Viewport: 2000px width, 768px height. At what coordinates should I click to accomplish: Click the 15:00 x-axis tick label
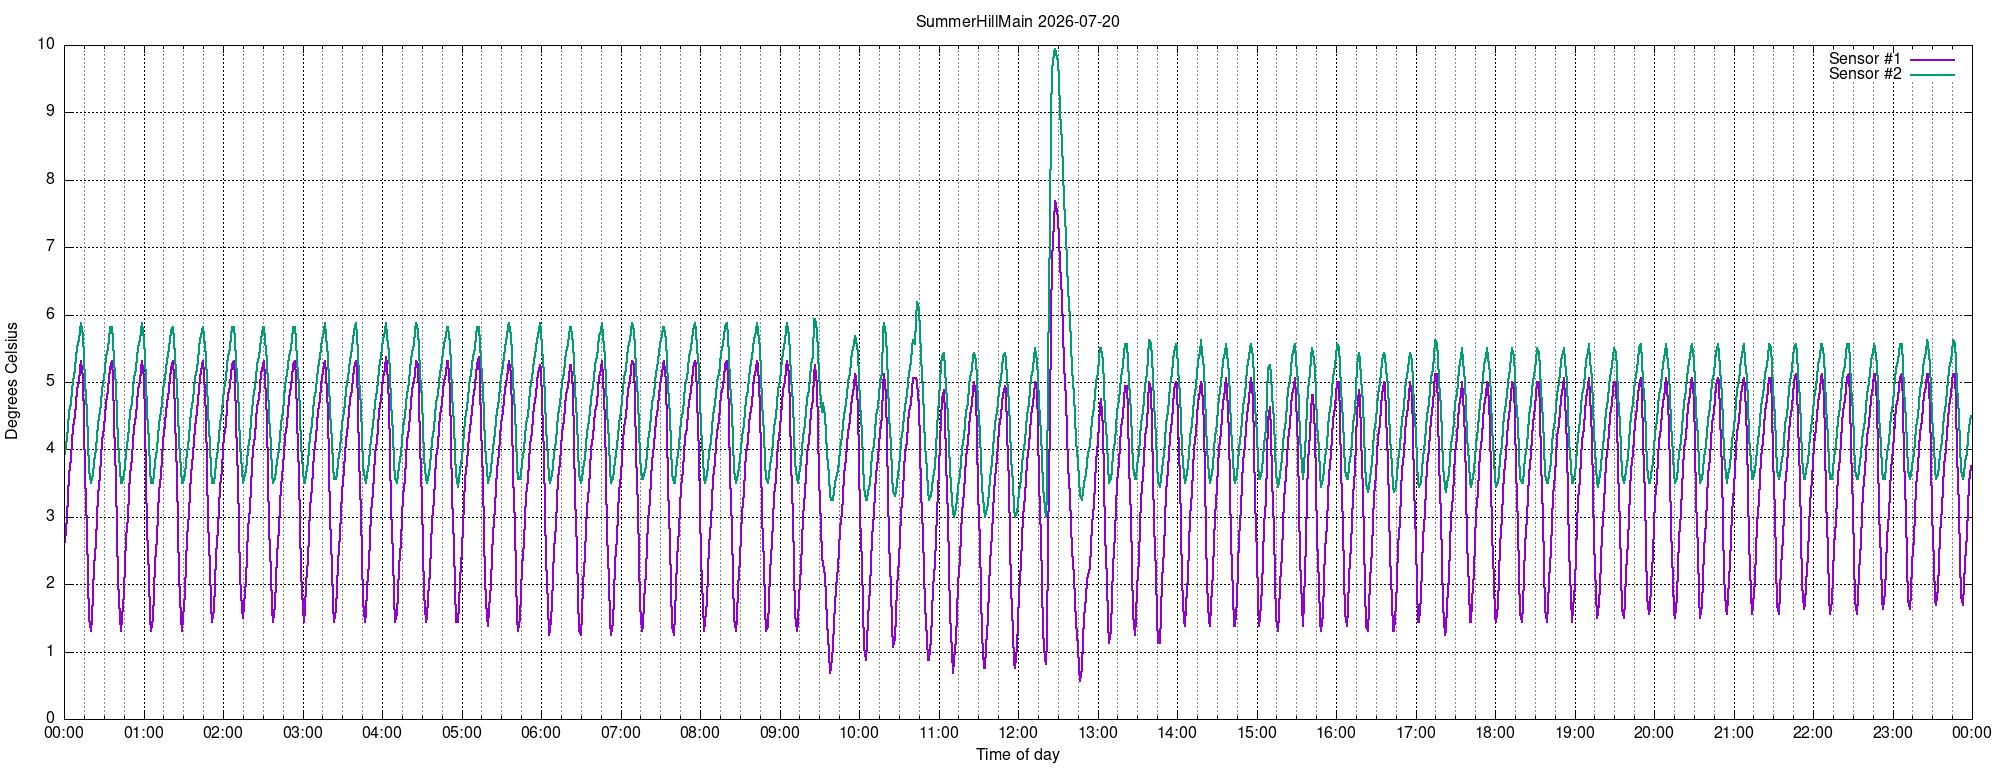[1257, 732]
